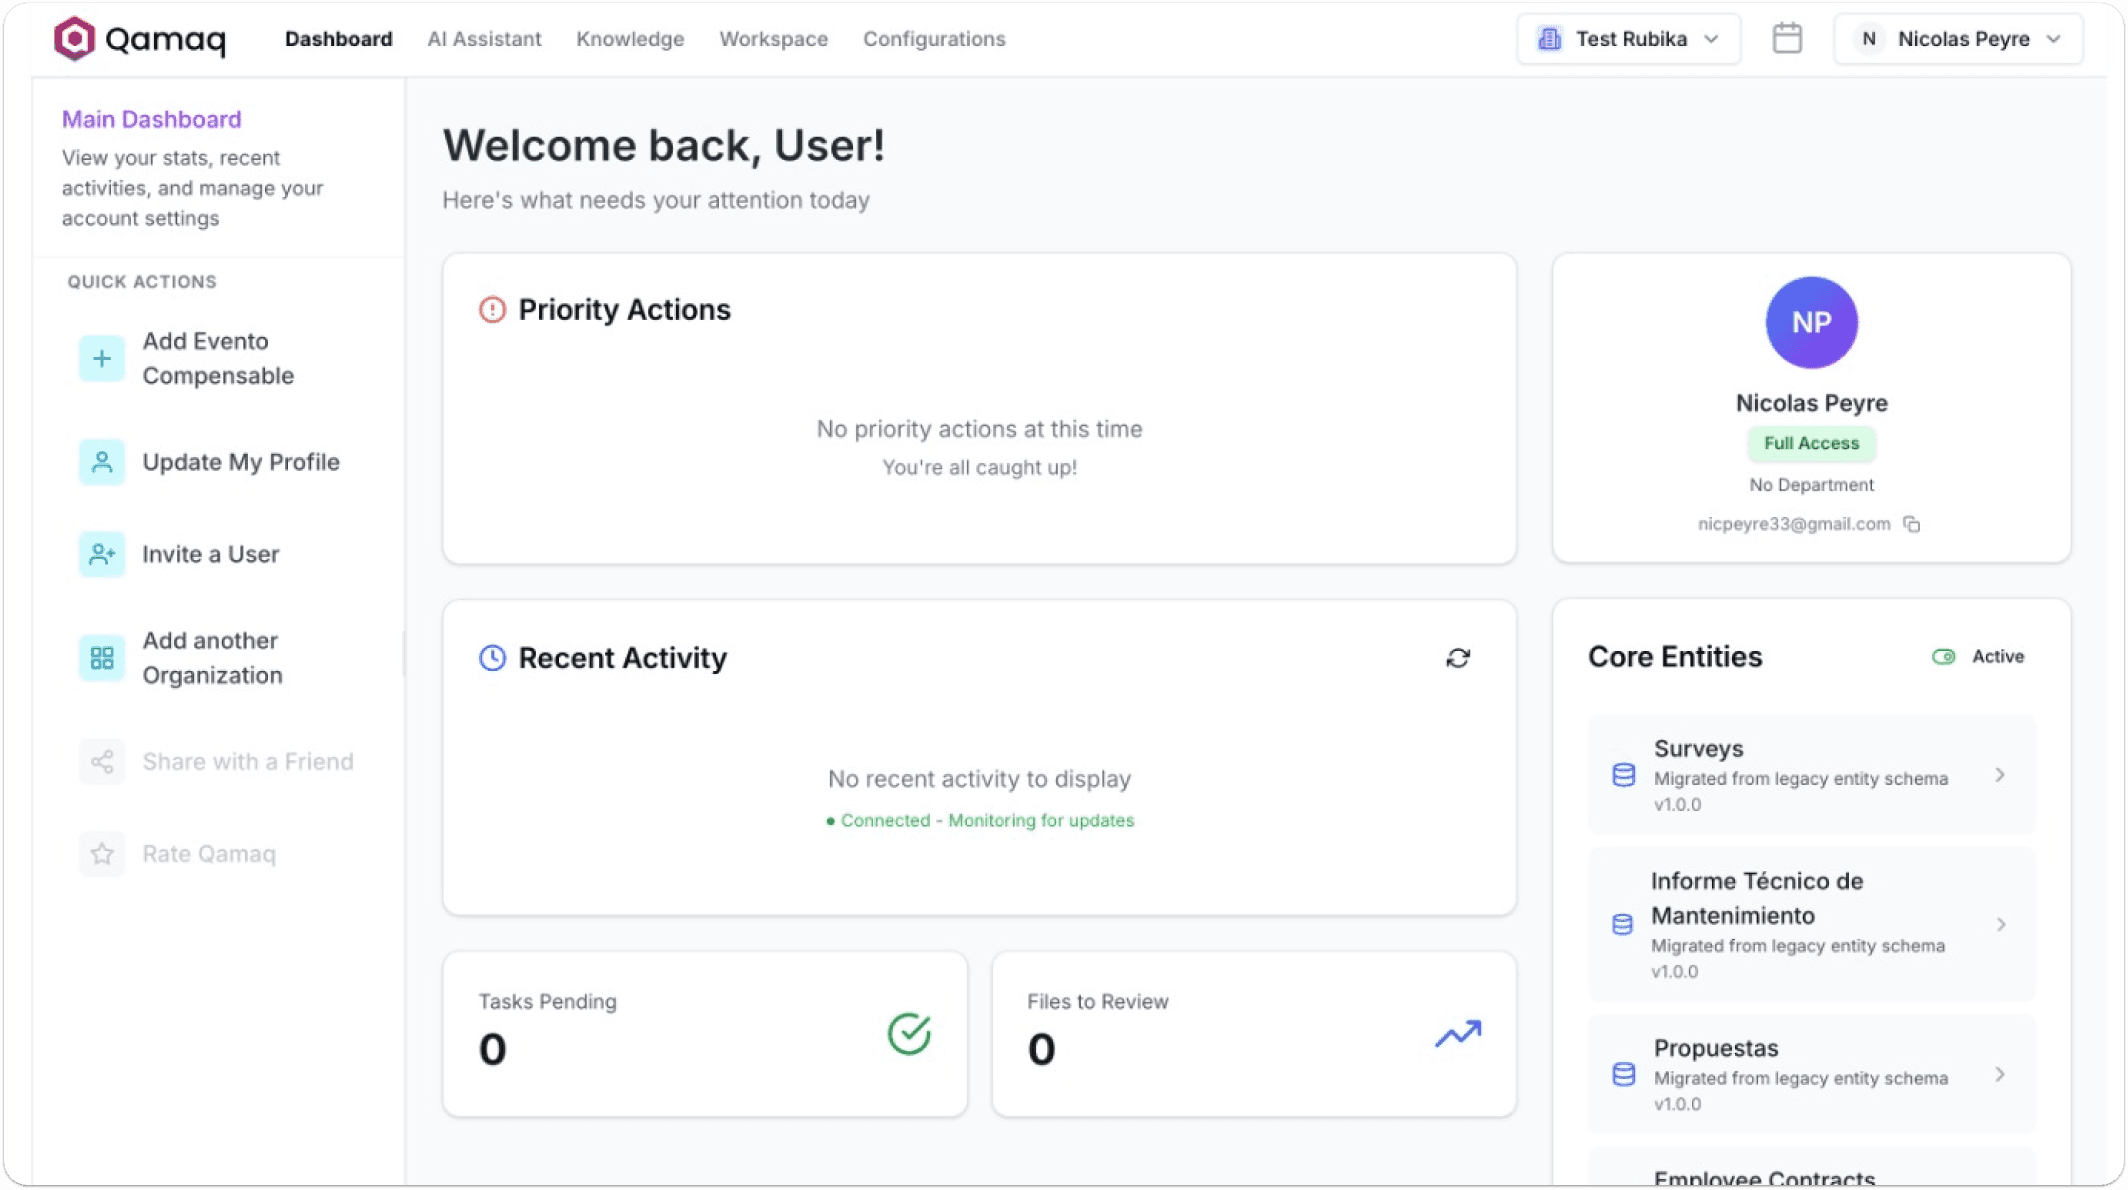Click the Share with a Friend icon
This screenshot has width=2128, height=1190.
point(102,762)
